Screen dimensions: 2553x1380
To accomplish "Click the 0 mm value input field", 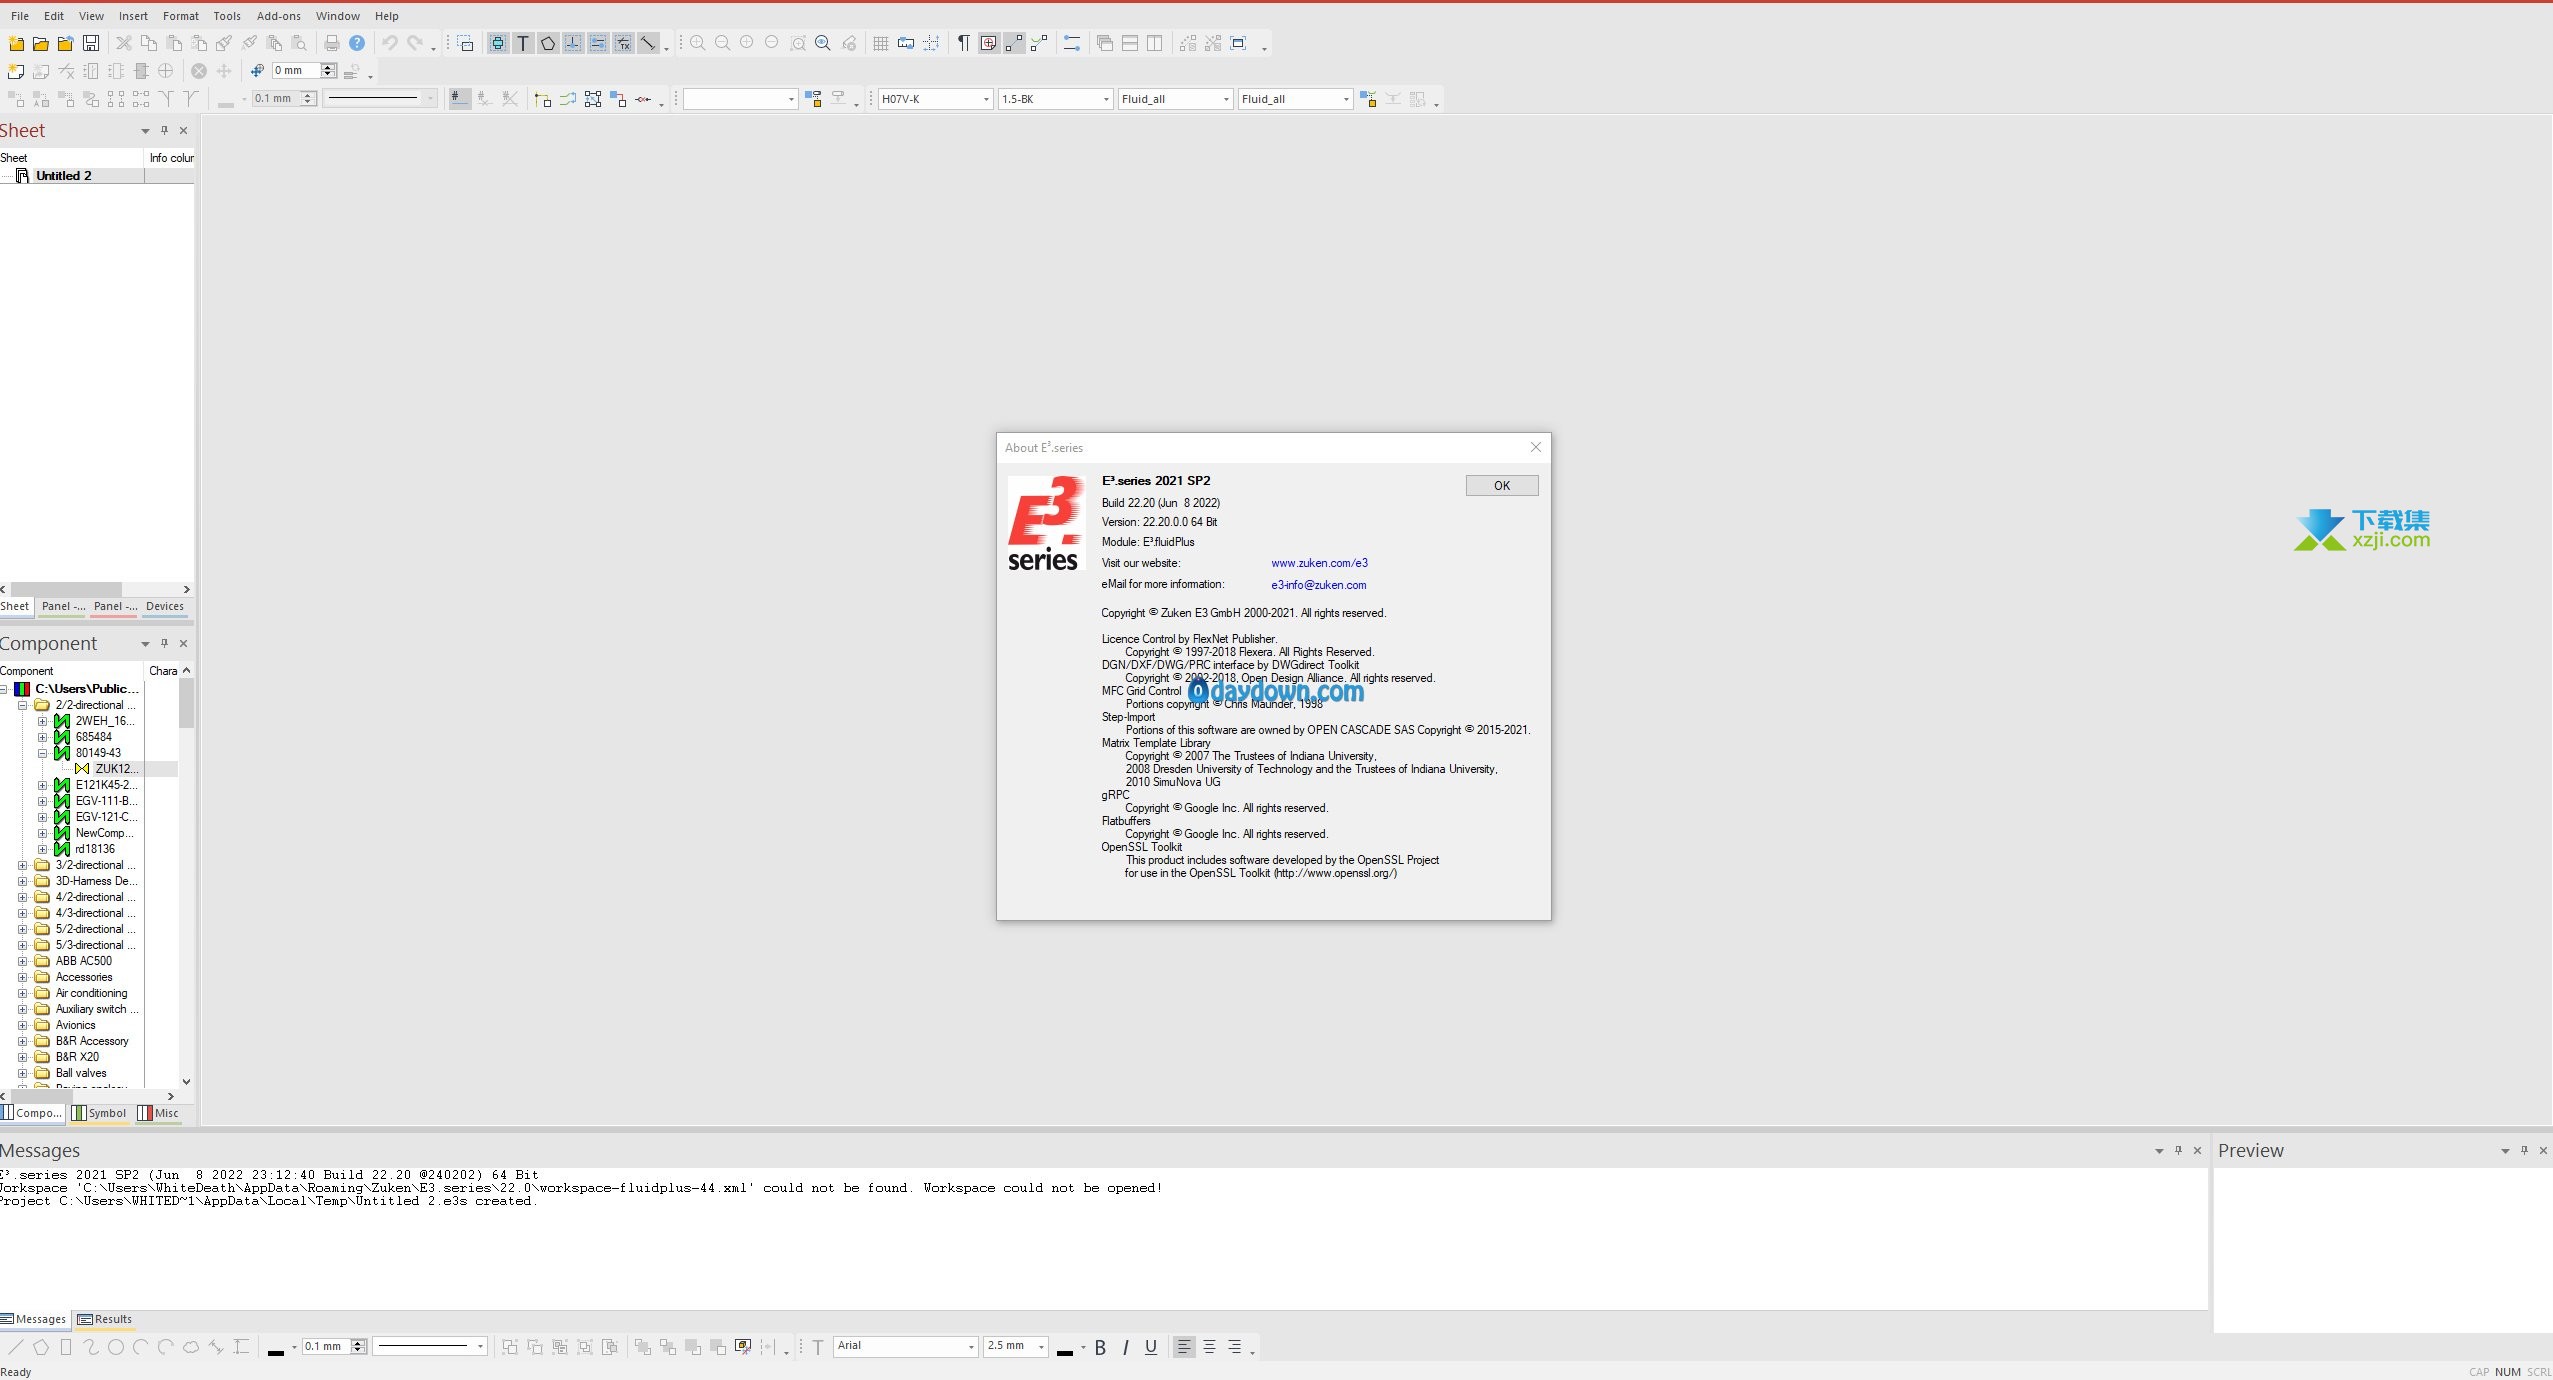I will coord(297,71).
